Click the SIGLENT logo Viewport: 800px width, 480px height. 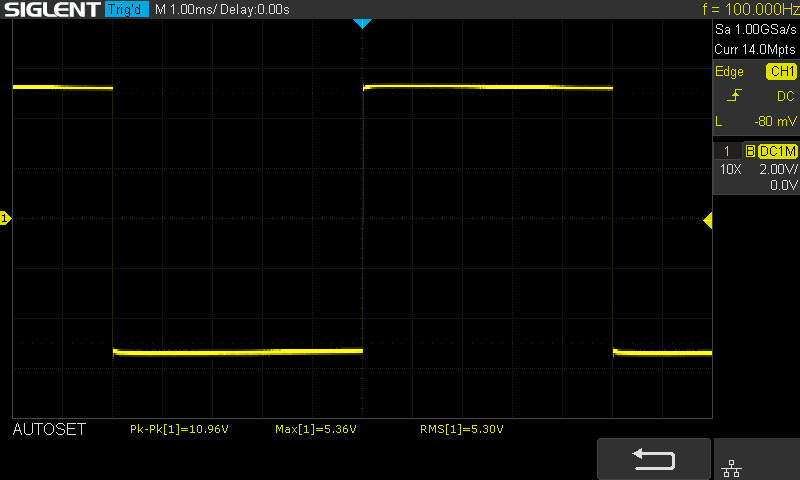tap(52, 9)
